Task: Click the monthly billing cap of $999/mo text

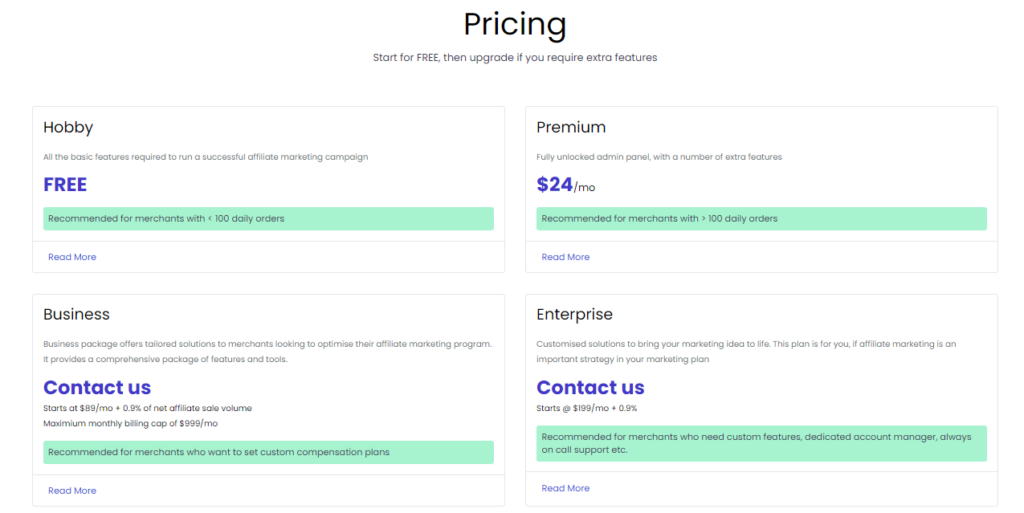Action: tap(131, 424)
